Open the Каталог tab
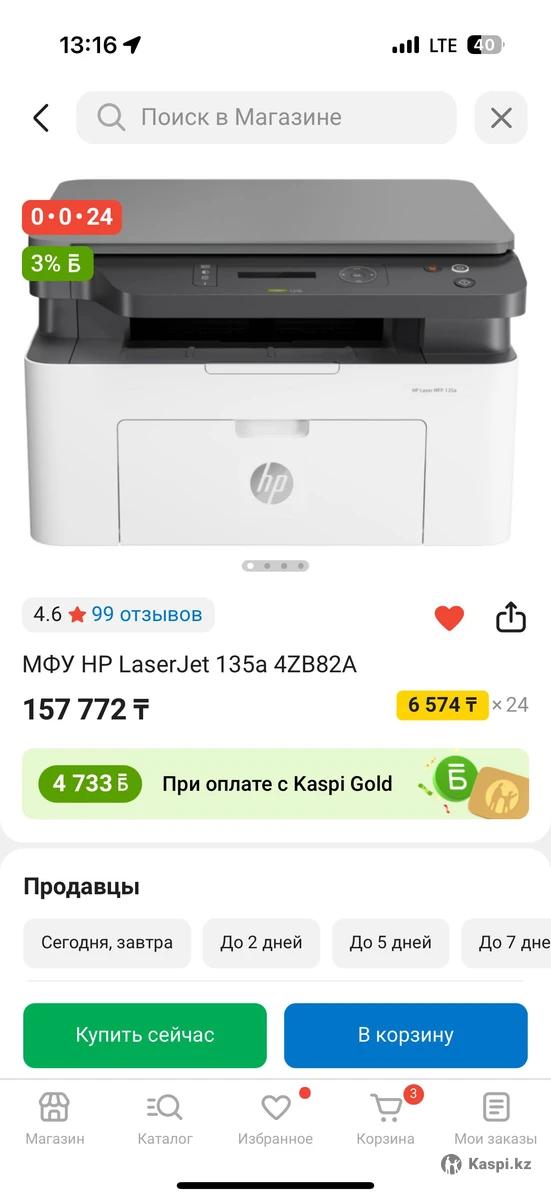The height and width of the screenshot is (1200, 551). [x=165, y=1118]
